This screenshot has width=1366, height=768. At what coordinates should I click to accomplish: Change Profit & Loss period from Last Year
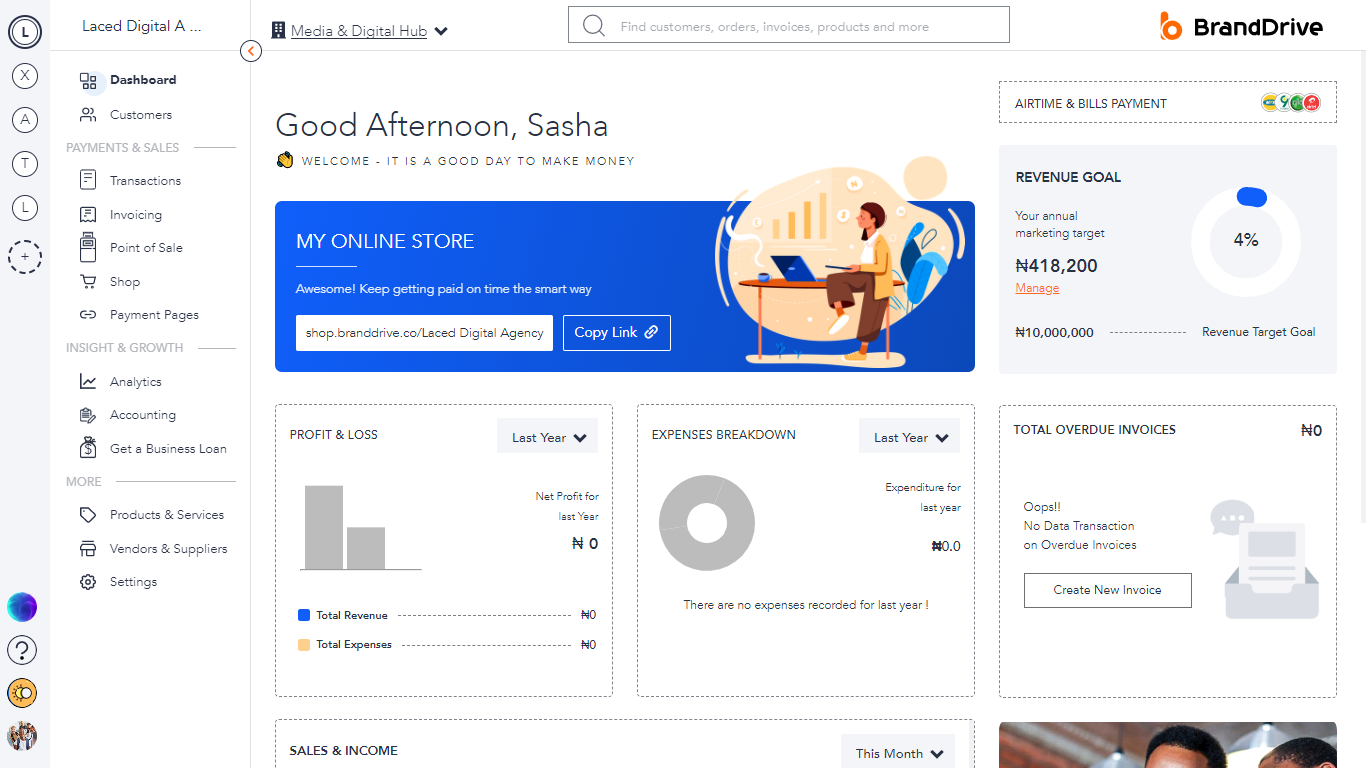coord(547,435)
